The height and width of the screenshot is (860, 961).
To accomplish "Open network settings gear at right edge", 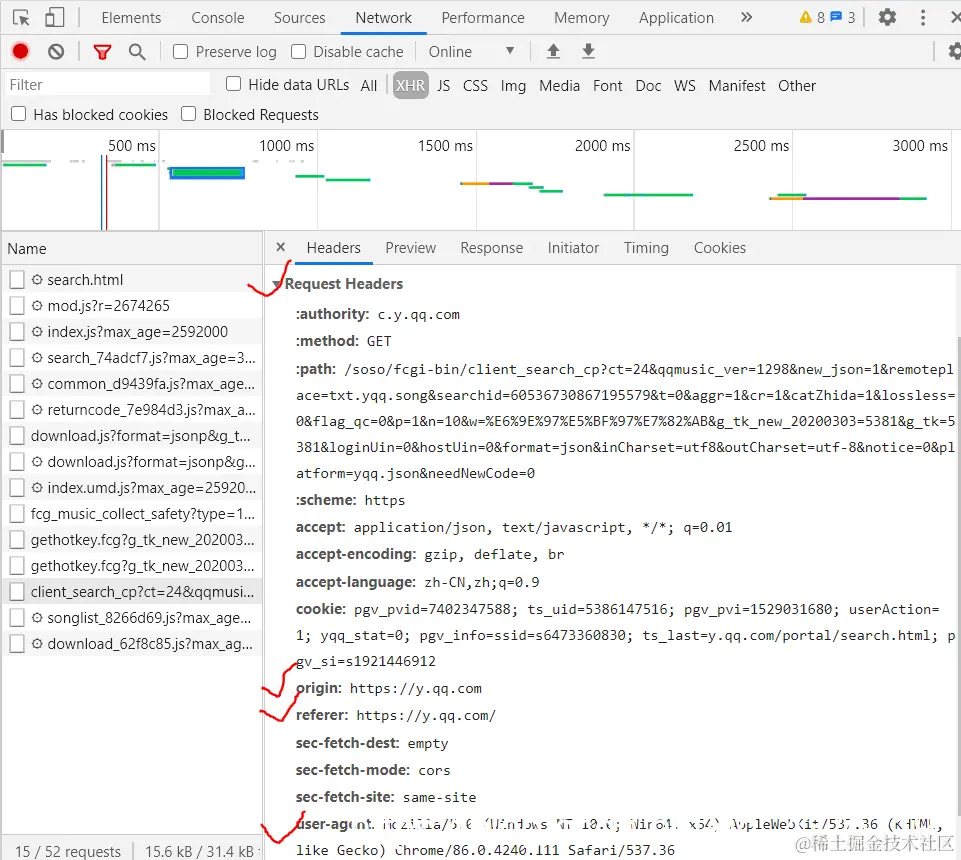I will point(953,51).
